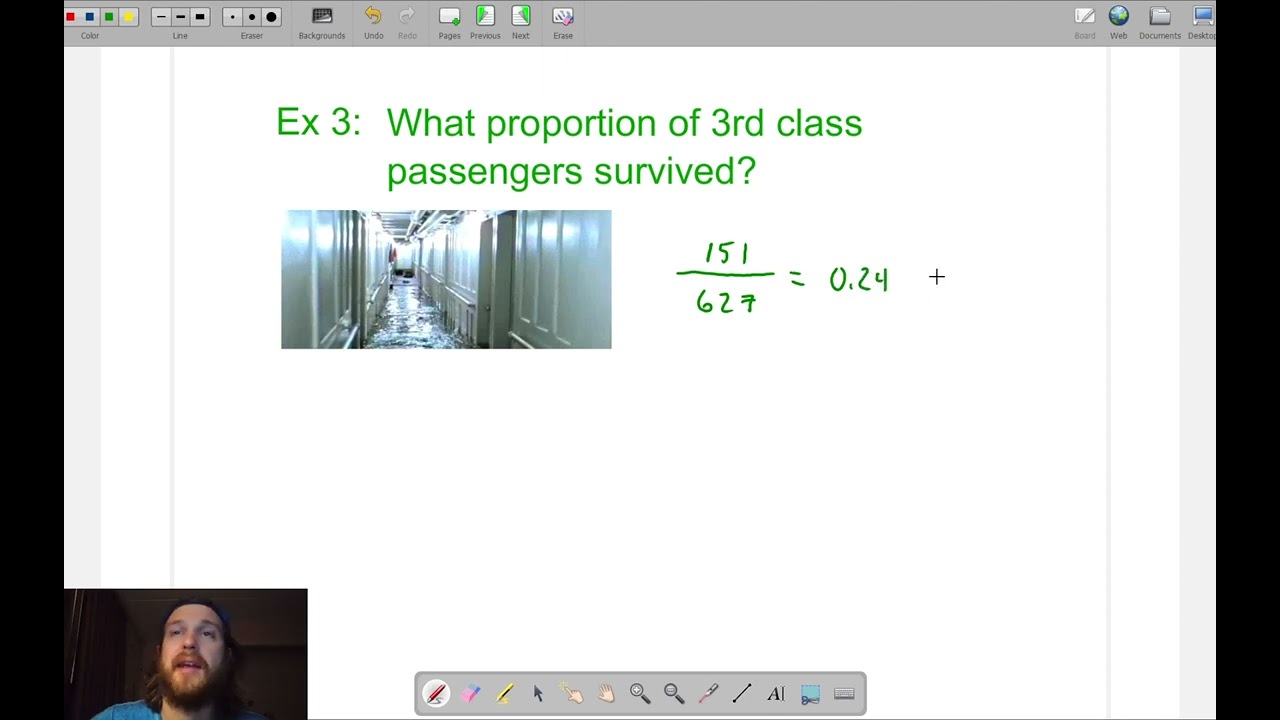This screenshot has width=1280, height=720.
Task: Open the Web browser view
Action: (1118, 23)
